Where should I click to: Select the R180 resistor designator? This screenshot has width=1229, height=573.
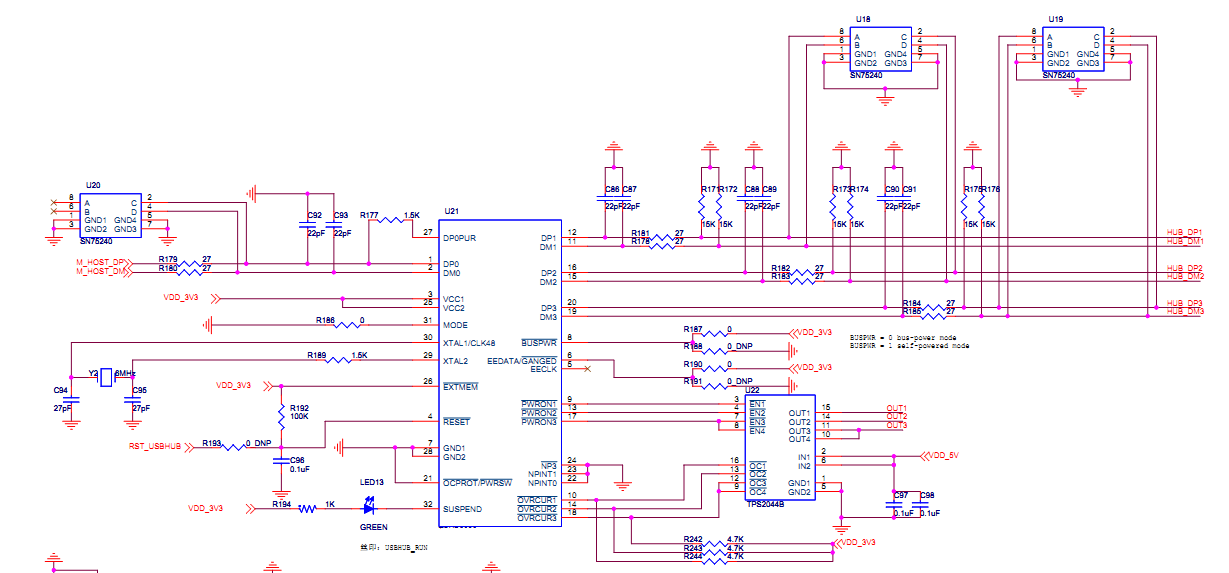tap(168, 267)
